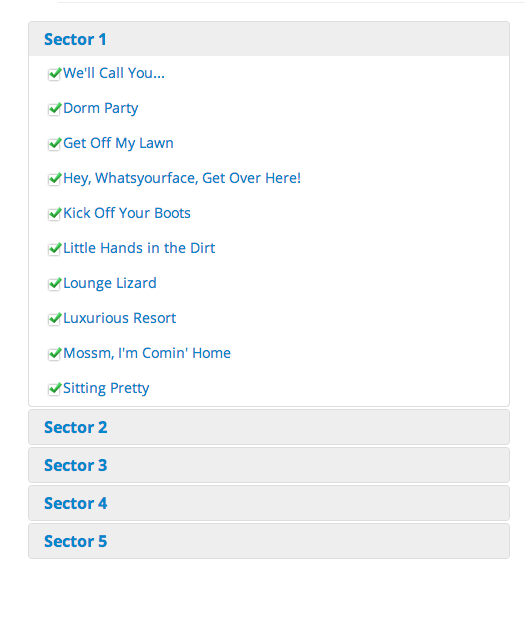Click checkmark icon beside Hey, Whatsyourface, Get Over Here!
The height and width of the screenshot is (630, 525).
(x=54, y=179)
